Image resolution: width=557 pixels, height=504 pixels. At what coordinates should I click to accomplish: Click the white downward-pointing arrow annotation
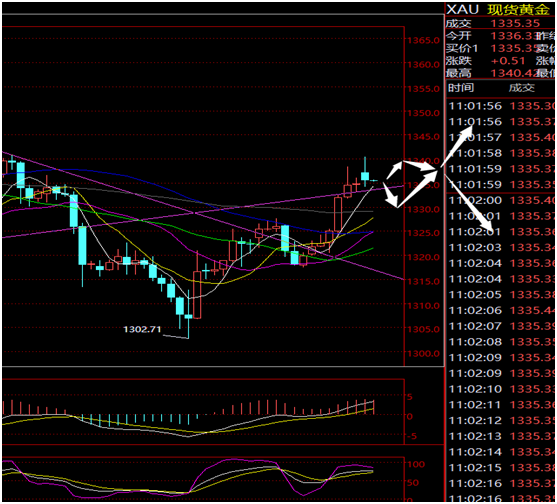[x=469, y=205]
